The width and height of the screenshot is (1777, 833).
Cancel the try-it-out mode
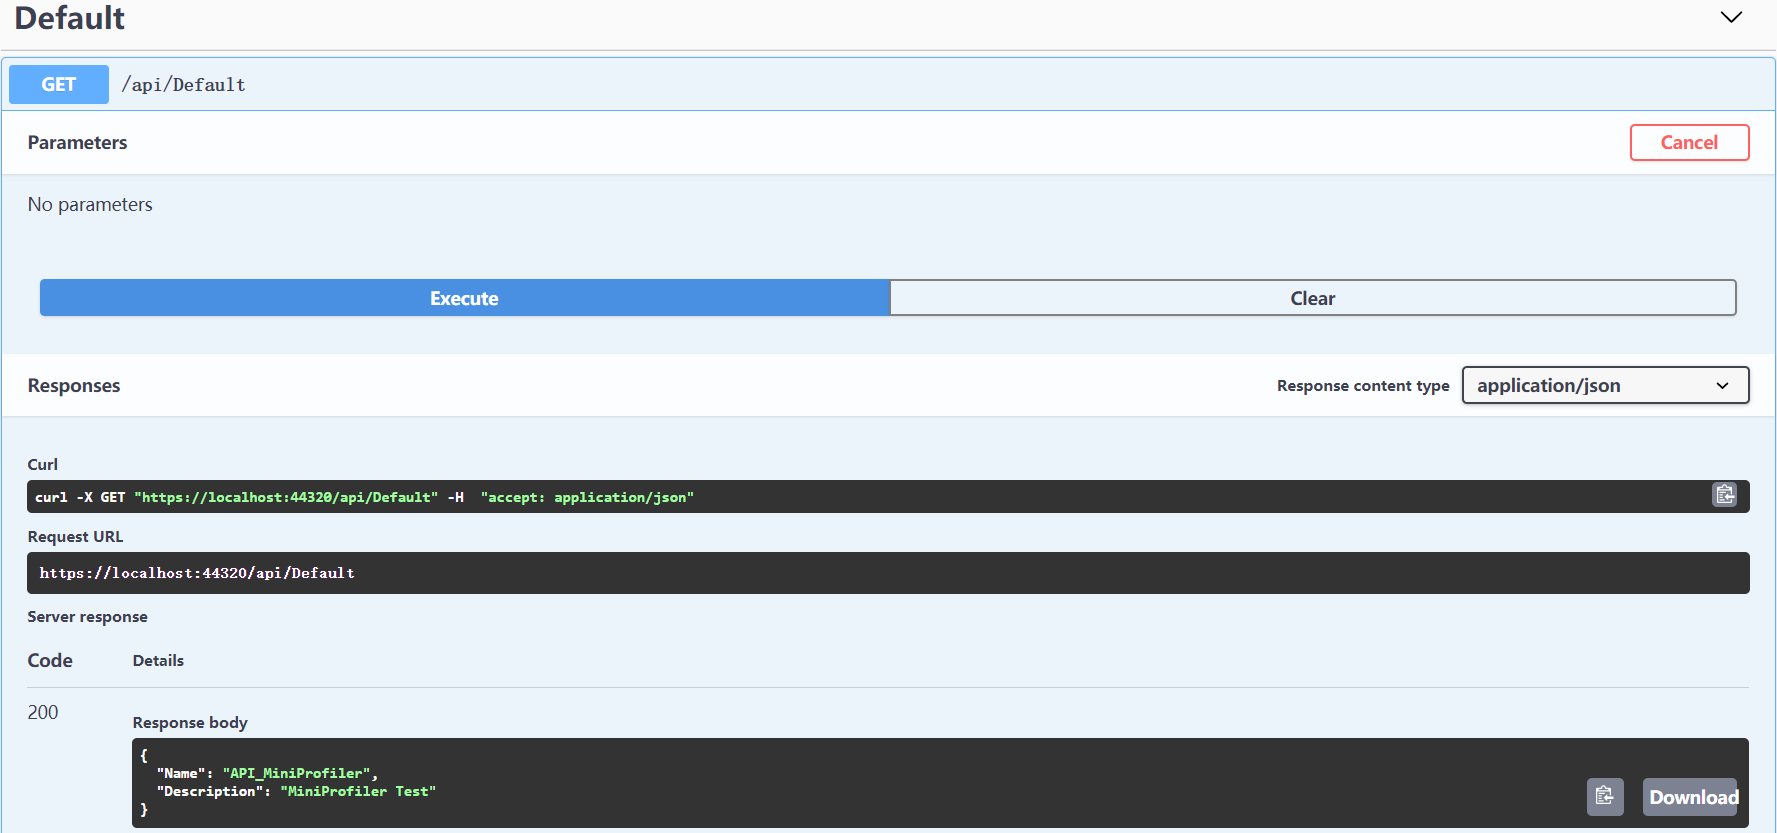(1689, 142)
